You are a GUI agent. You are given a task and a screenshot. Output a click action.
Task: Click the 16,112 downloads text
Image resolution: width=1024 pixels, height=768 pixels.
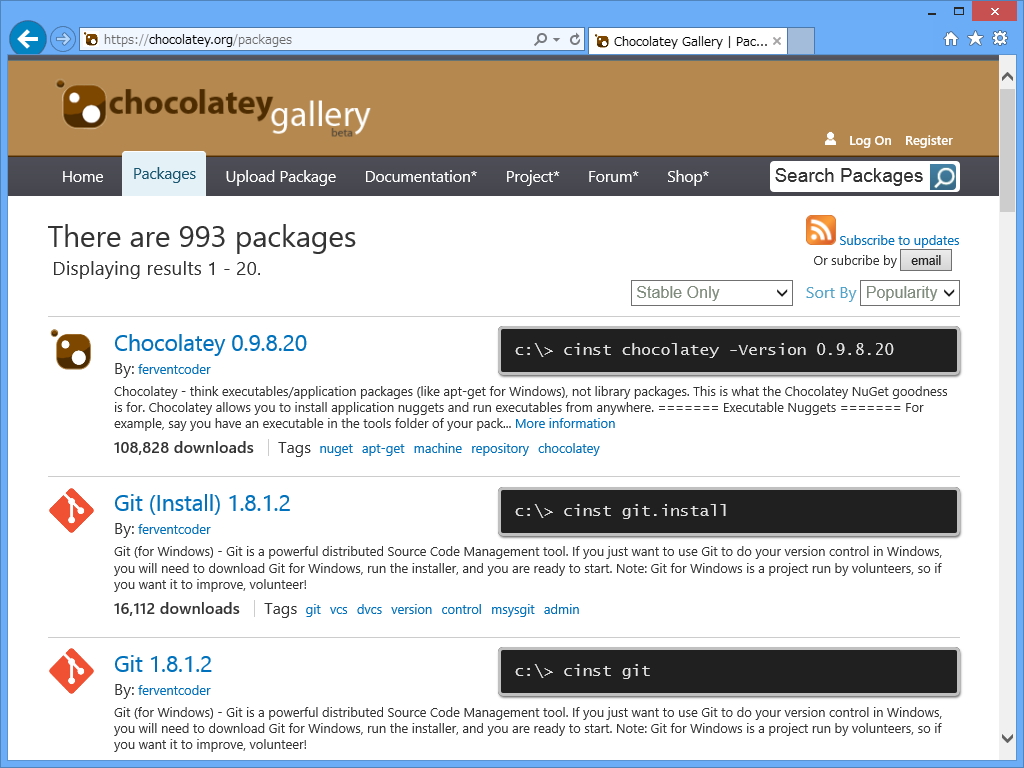pos(176,609)
